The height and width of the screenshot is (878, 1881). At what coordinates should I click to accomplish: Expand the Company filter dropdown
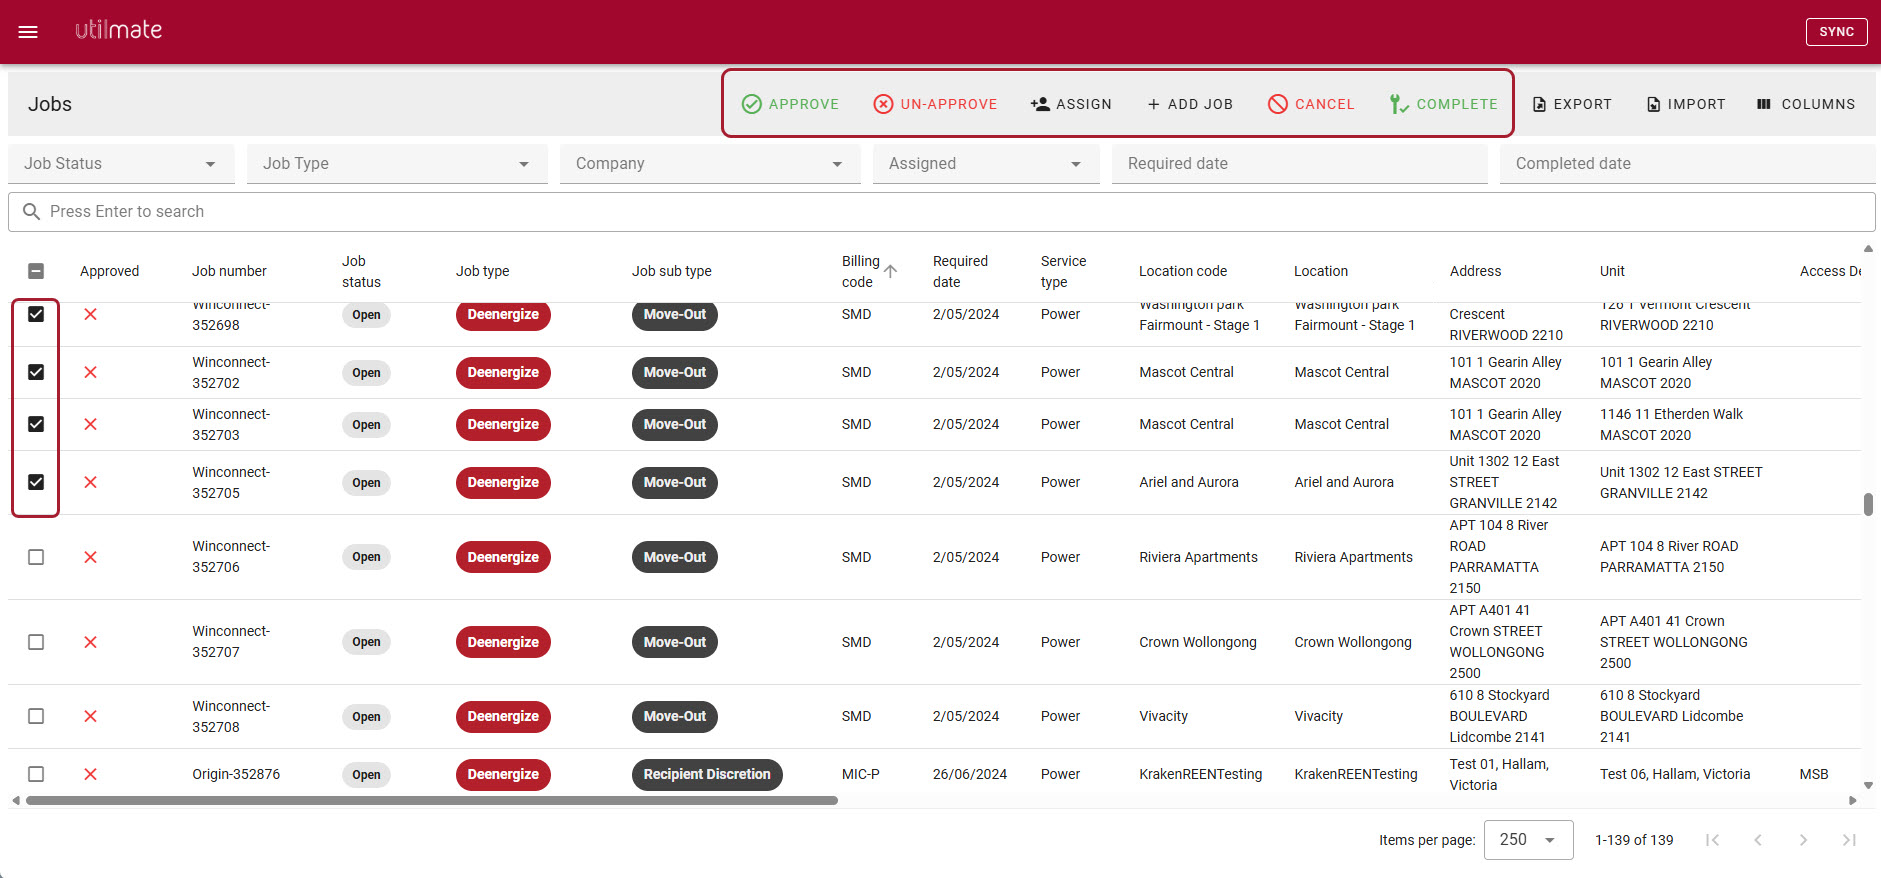[x=710, y=164]
